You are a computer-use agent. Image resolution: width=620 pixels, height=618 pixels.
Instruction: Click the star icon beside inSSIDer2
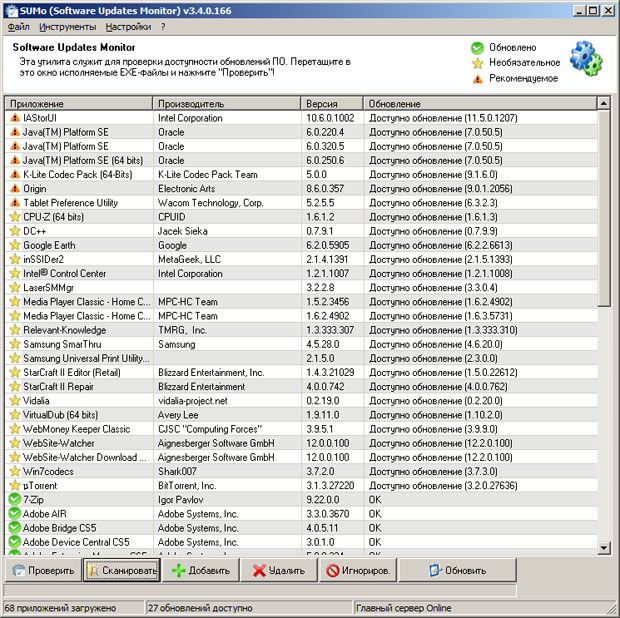pyautogui.click(x=15, y=259)
